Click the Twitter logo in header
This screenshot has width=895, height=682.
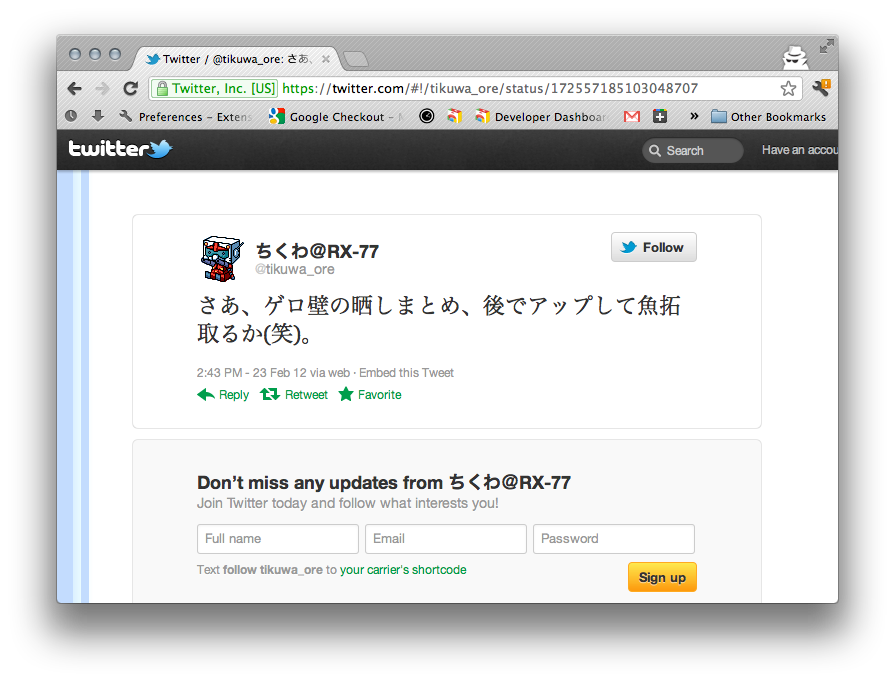click(x=120, y=149)
